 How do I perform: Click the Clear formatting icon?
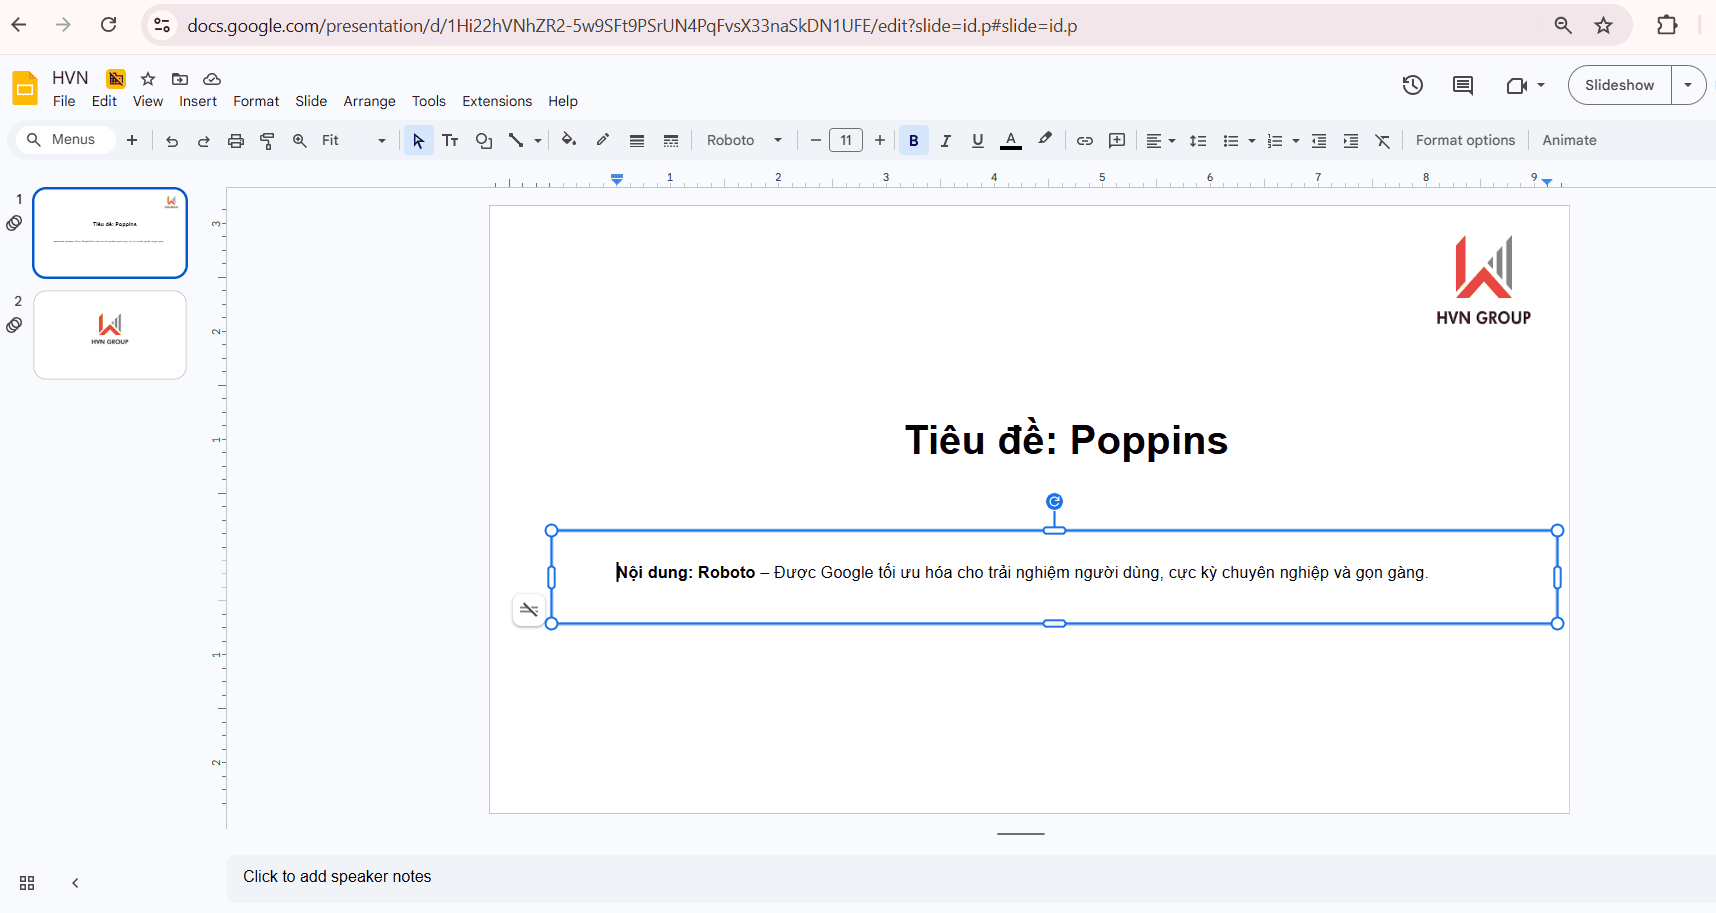[x=1383, y=141]
